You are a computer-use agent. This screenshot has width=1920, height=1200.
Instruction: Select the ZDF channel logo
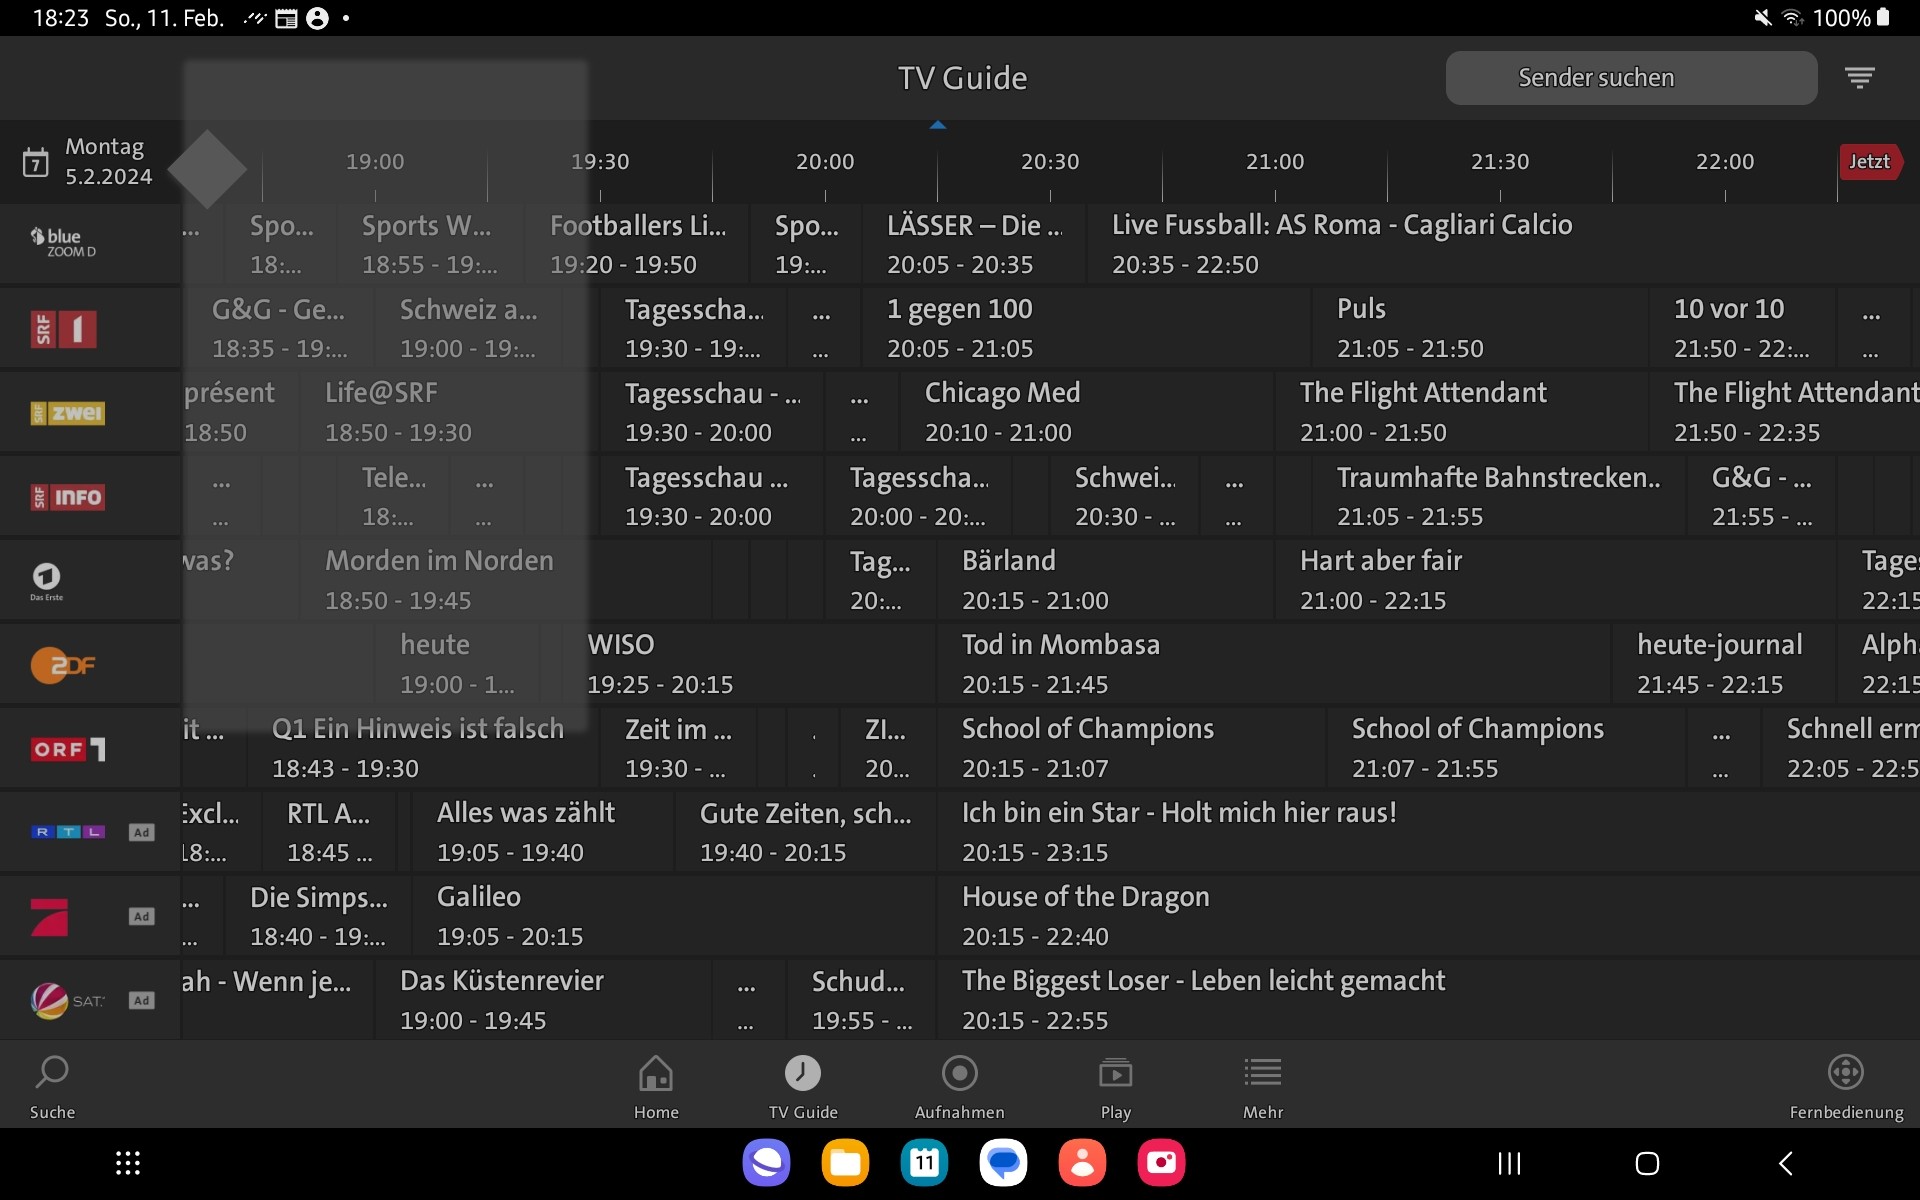pyautogui.click(x=62, y=665)
